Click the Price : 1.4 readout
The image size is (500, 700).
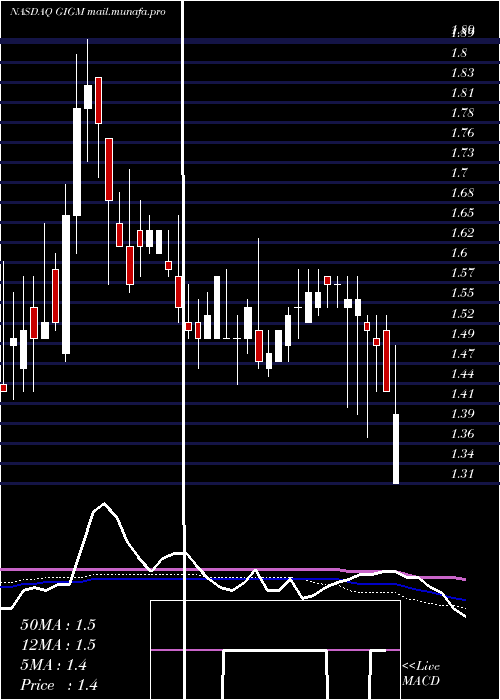[x=59, y=685]
